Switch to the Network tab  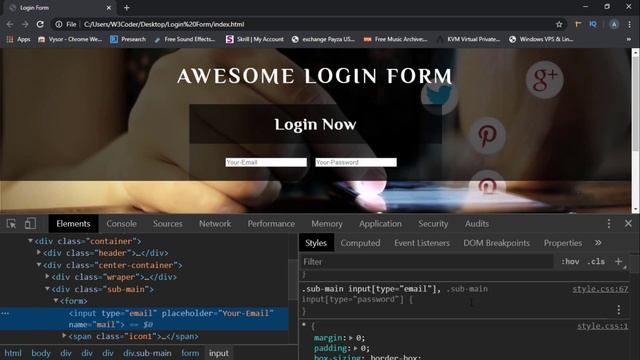pos(215,224)
